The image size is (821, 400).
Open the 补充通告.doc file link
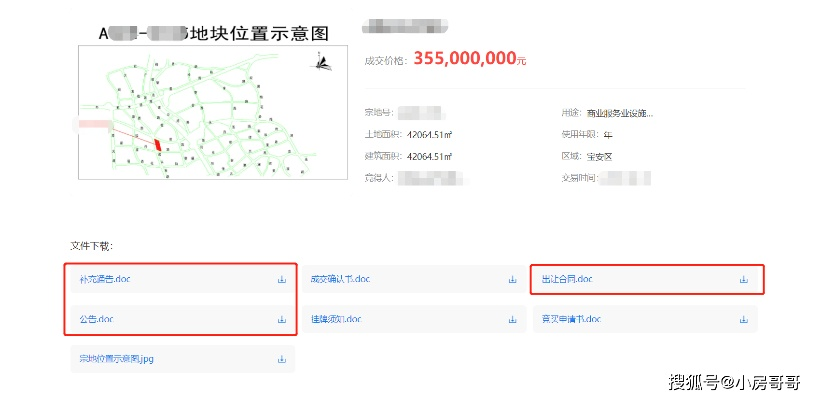click(x=105, y=279)
